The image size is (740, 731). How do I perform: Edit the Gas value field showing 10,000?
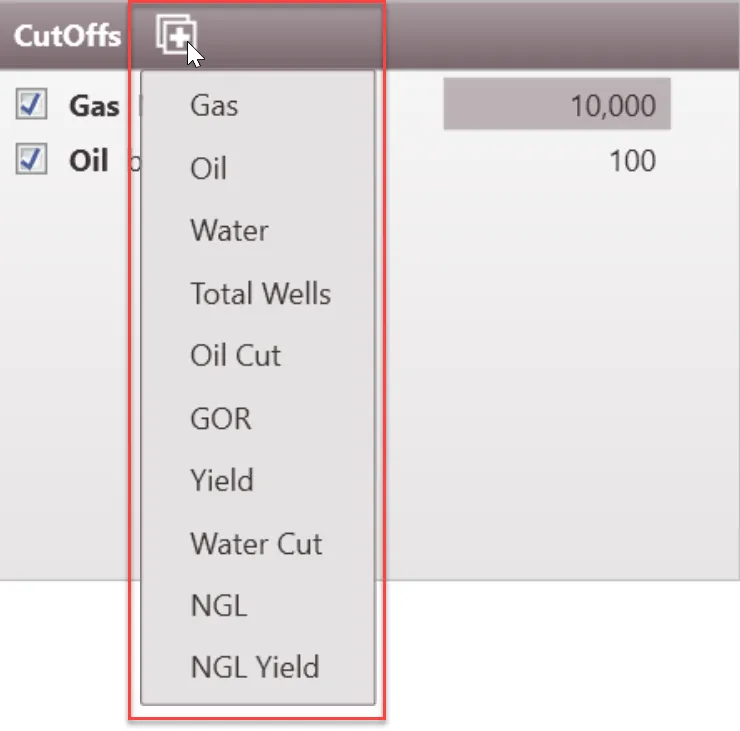click(557, 106)
